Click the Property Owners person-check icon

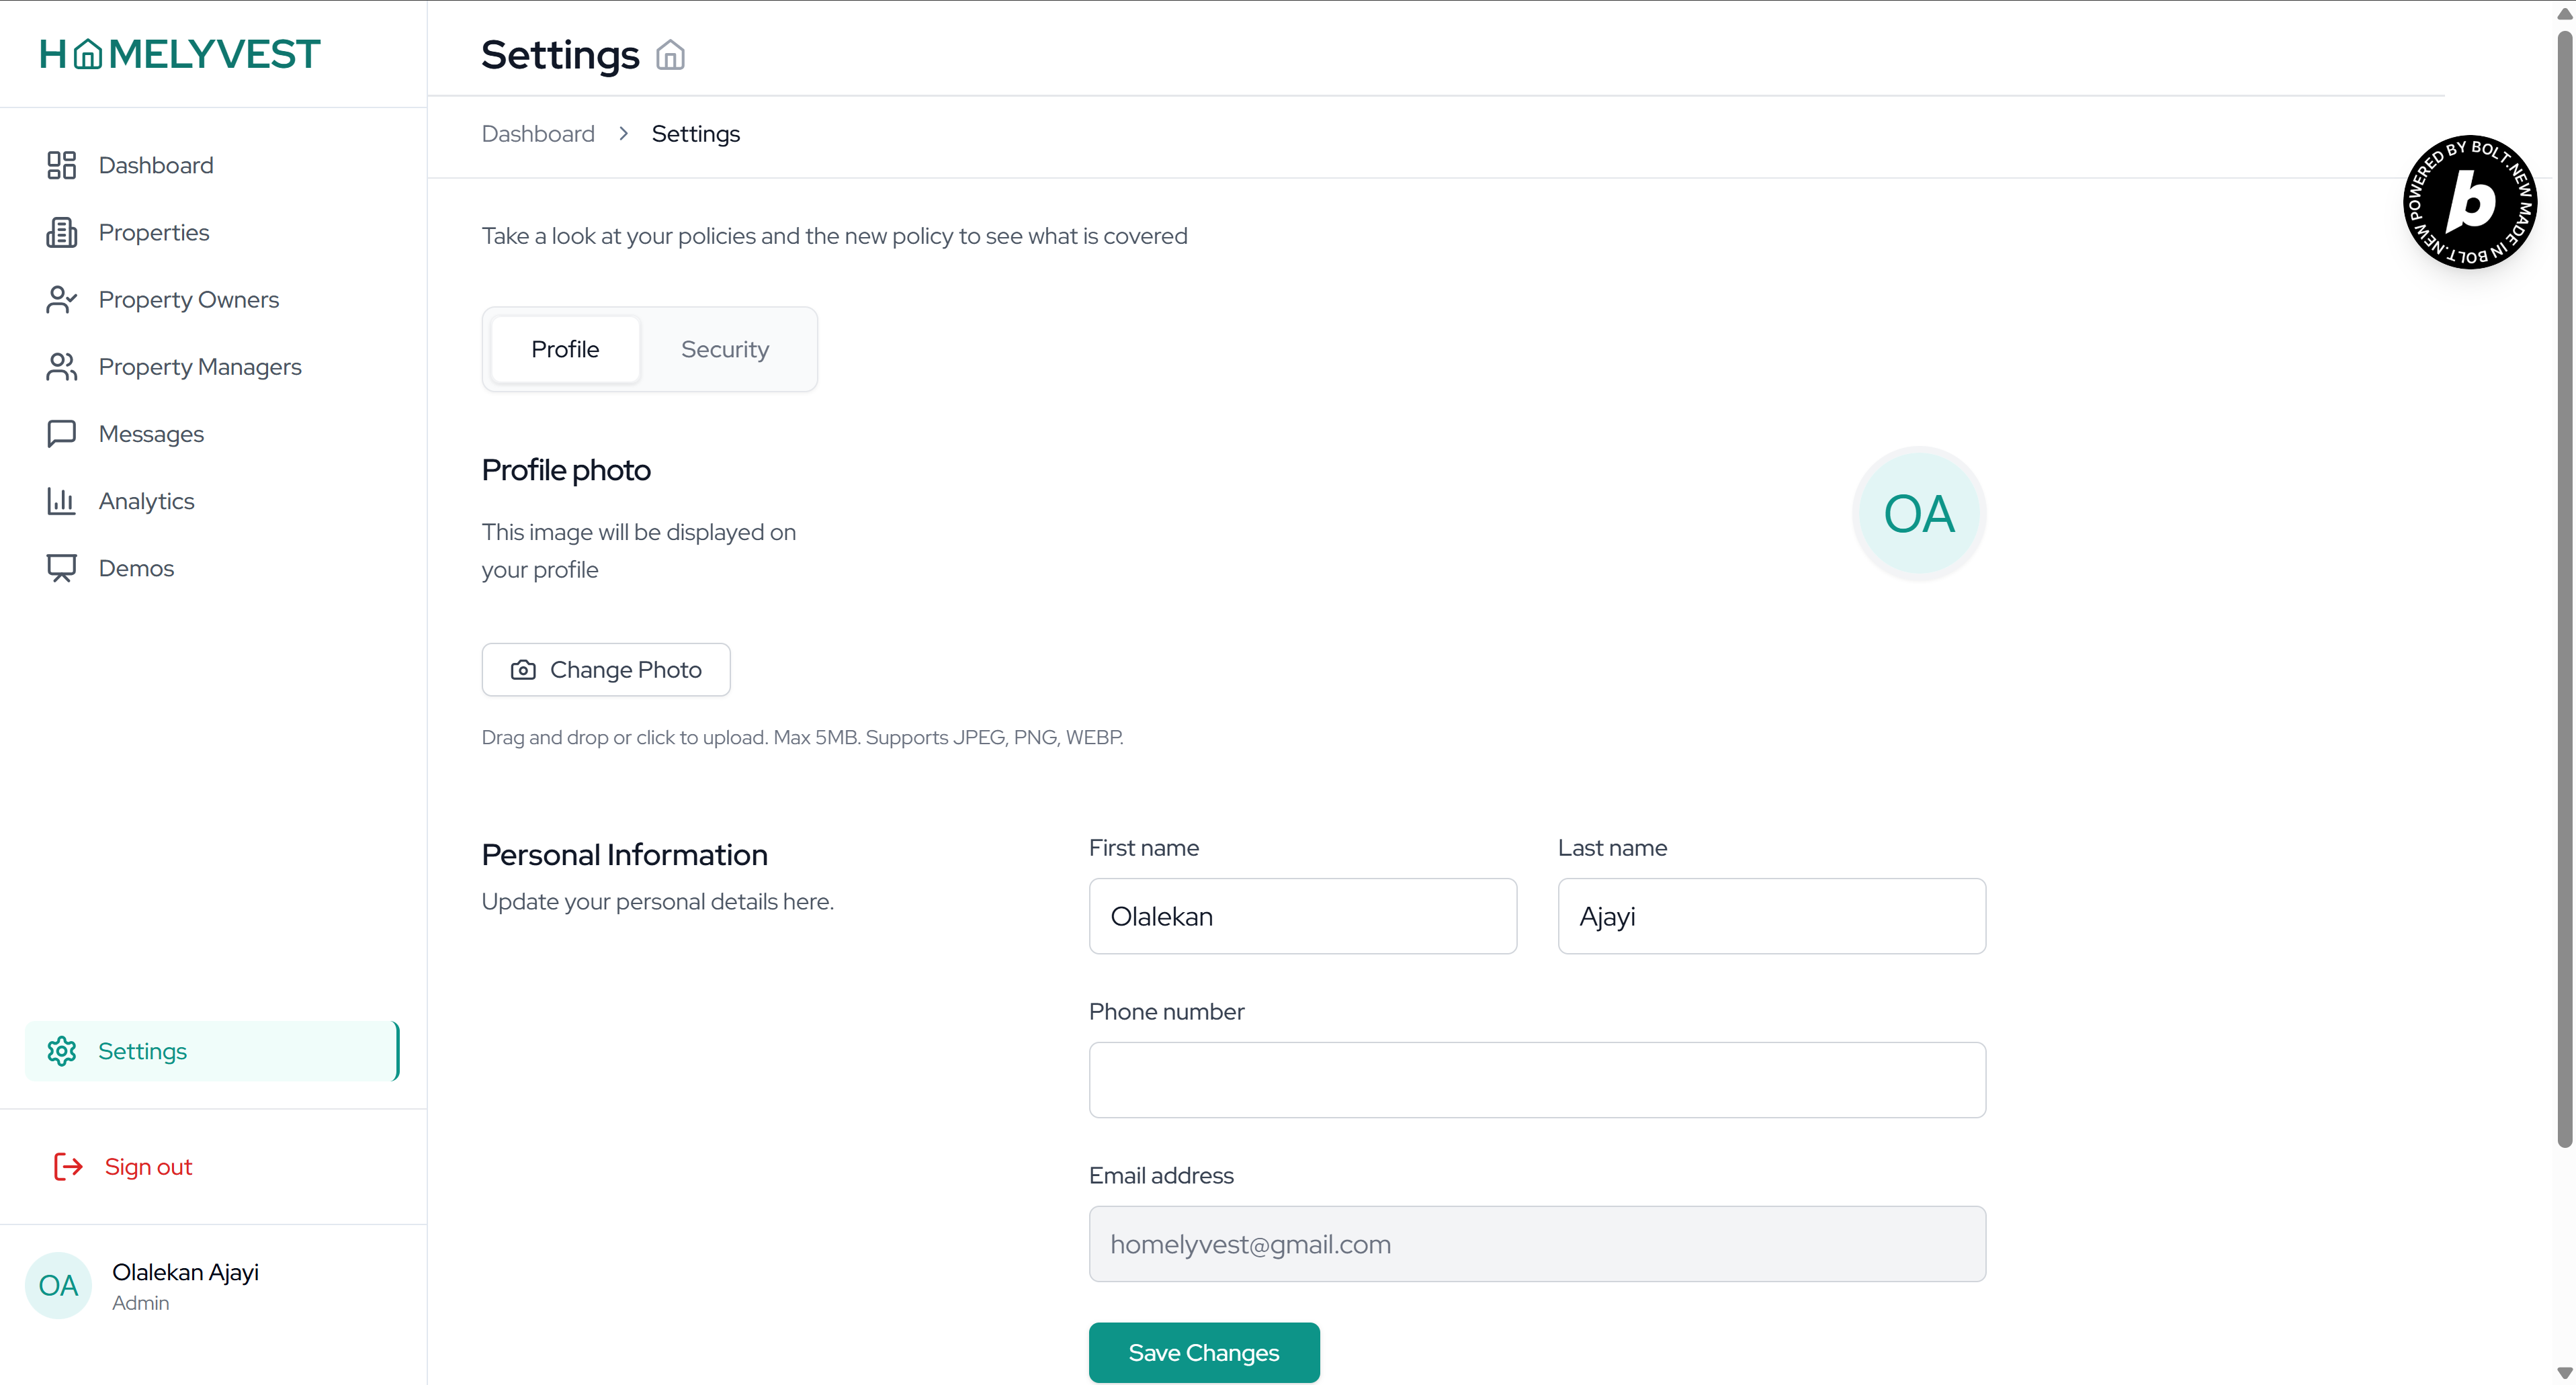pyautogui.click(x=61, y=299)
